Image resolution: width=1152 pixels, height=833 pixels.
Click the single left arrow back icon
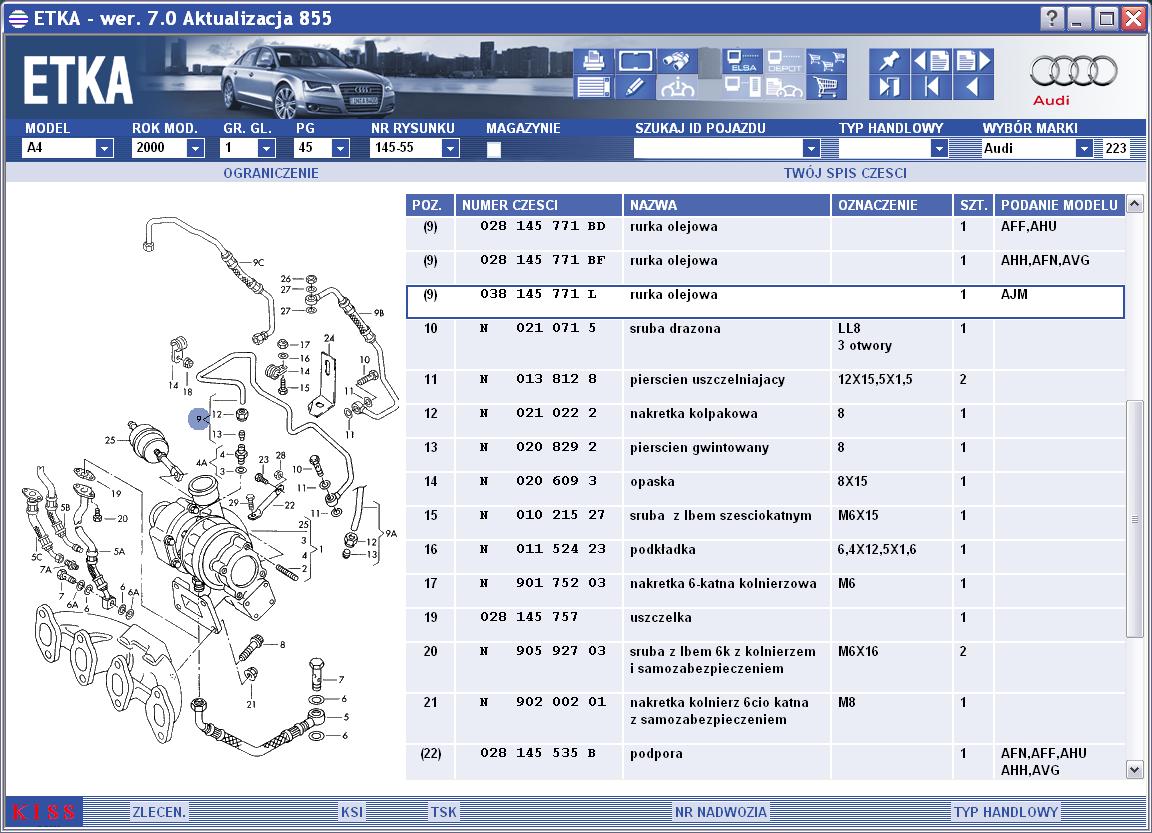[973, 87]
